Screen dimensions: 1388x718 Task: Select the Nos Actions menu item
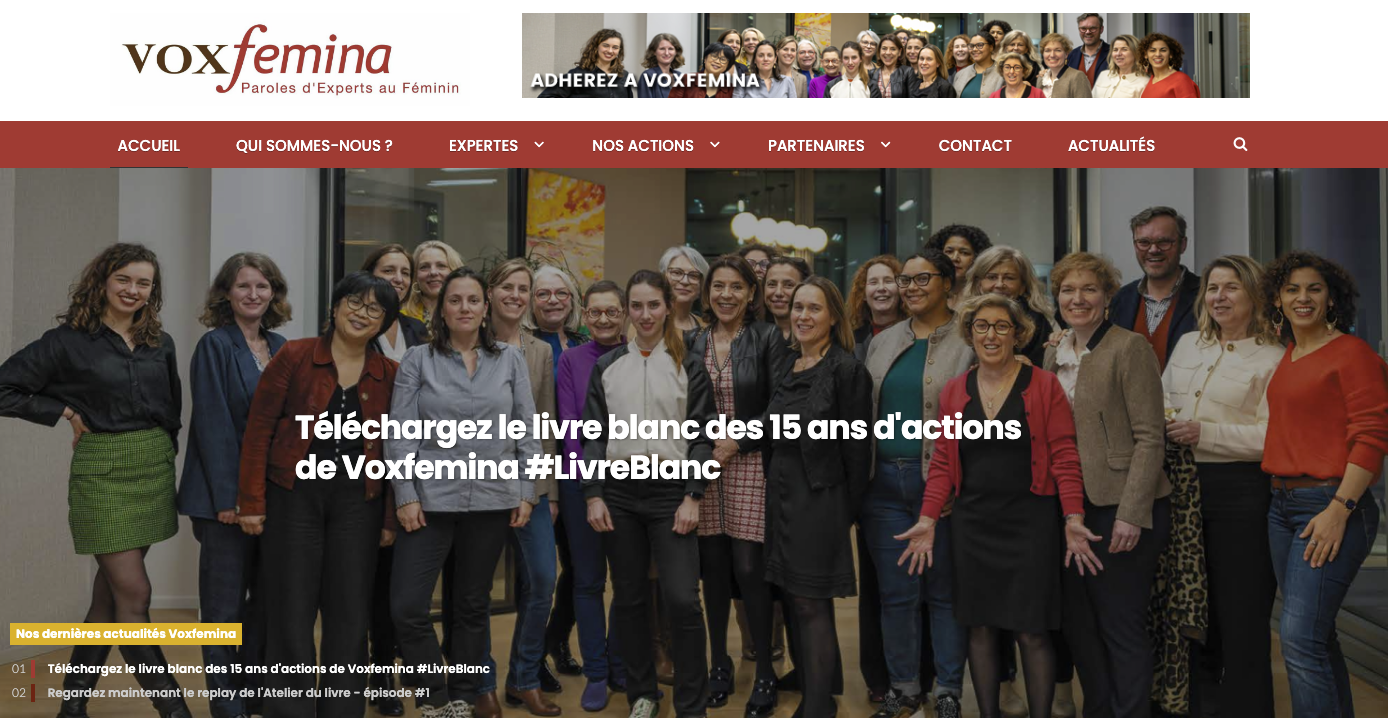pos(643,145)
